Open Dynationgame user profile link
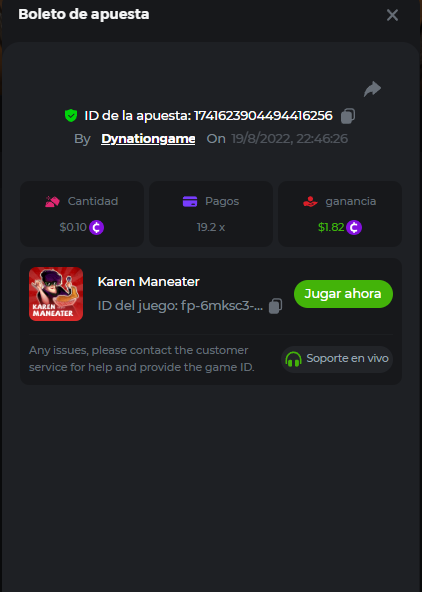Image resolution: width=422 pixels, height=592 pixels. click(x=148, y=139)
